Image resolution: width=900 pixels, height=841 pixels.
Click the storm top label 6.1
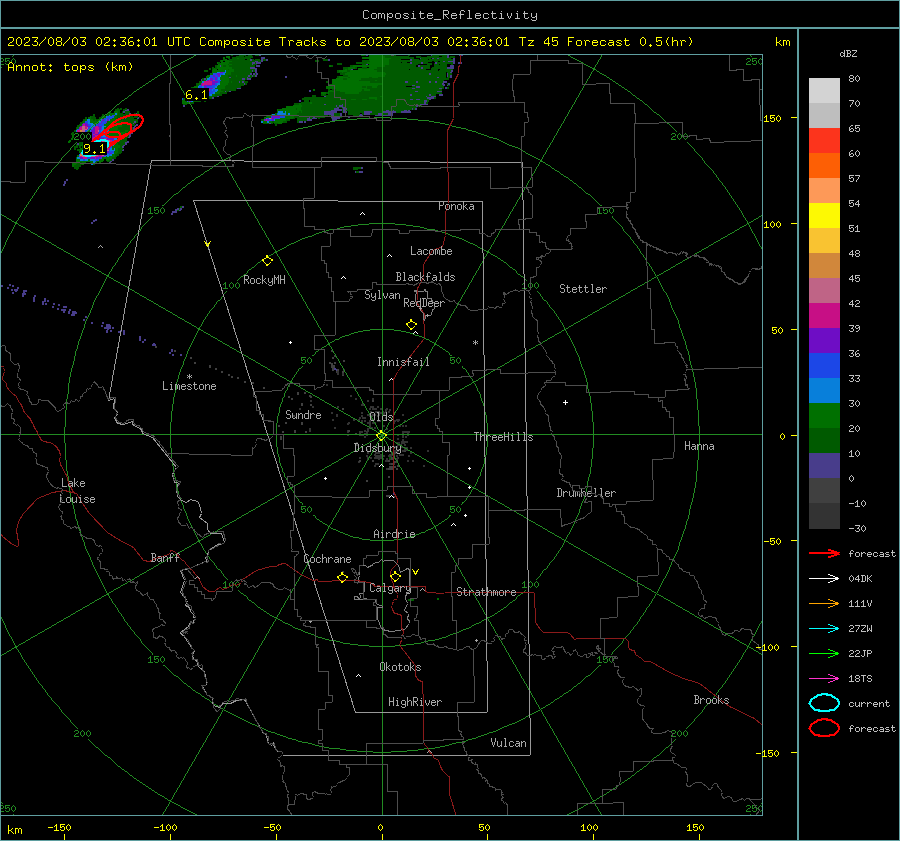point(196,95)
